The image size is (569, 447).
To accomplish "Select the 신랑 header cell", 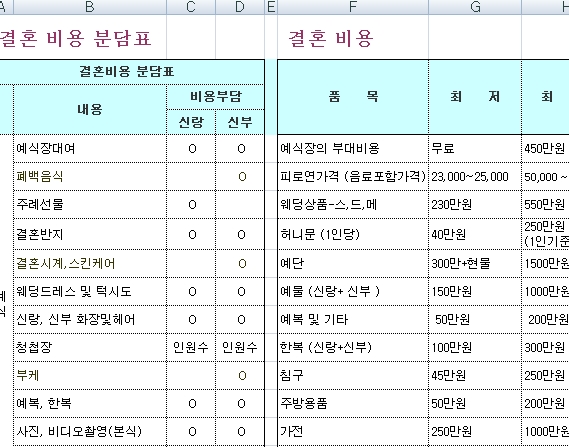I will coord(191,122).
